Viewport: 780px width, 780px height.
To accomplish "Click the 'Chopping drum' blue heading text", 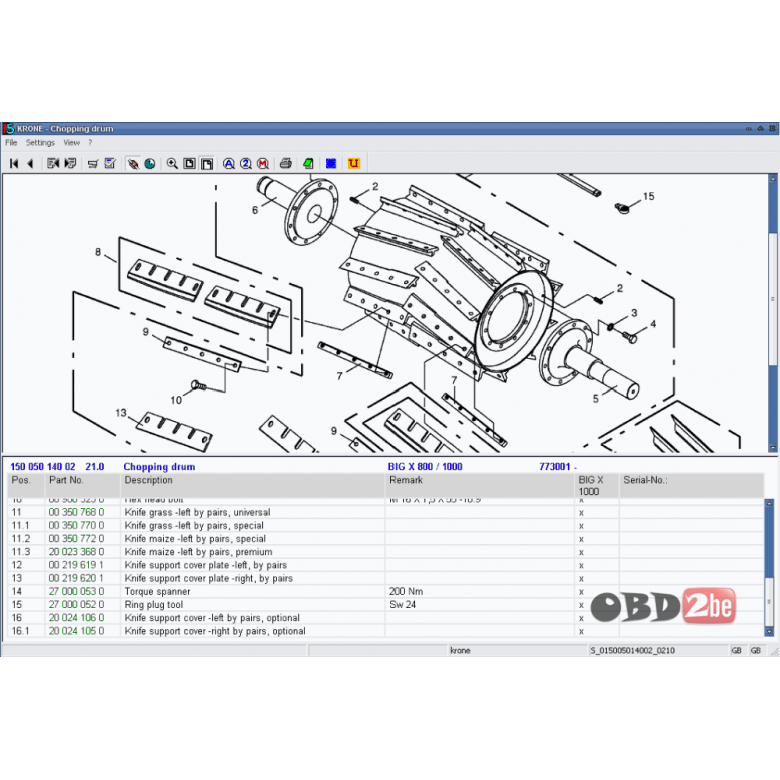I will coord(159,467).
